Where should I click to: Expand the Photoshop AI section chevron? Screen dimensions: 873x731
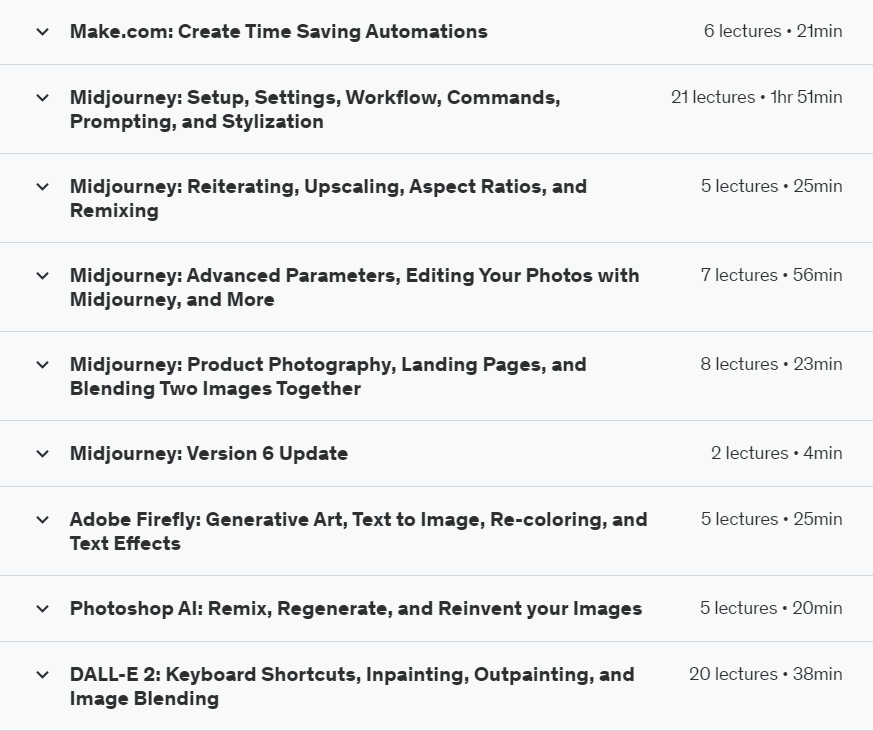pyautogui.click(x=42, y=609)
